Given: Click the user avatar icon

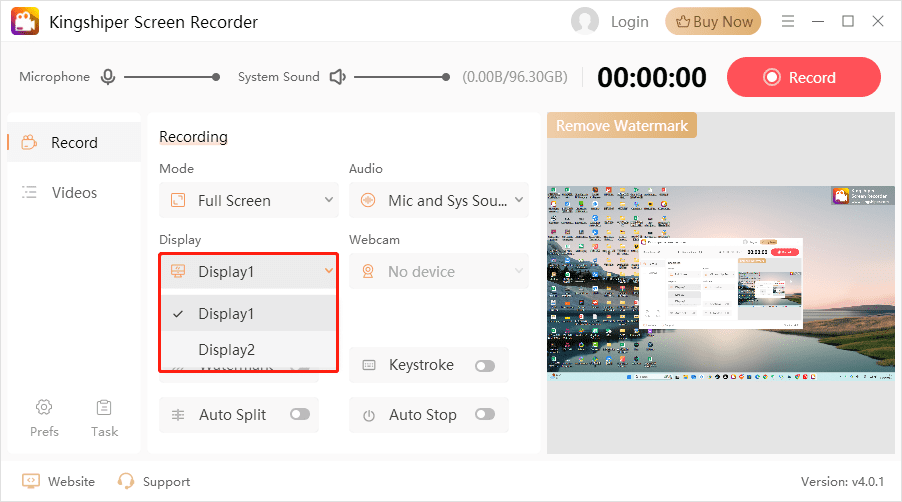Looking at the screenshot, I should [x=584, y=21].
